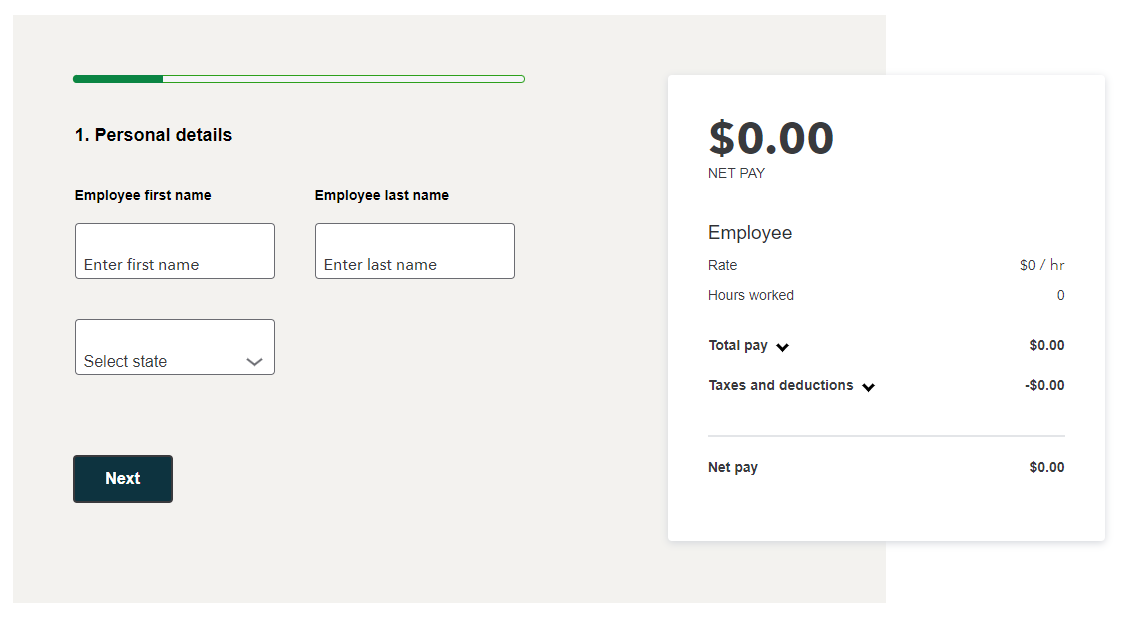Viewport: 1134px width, 622px height.
Task: Click the Net pay total row
Action: point(886,467)
